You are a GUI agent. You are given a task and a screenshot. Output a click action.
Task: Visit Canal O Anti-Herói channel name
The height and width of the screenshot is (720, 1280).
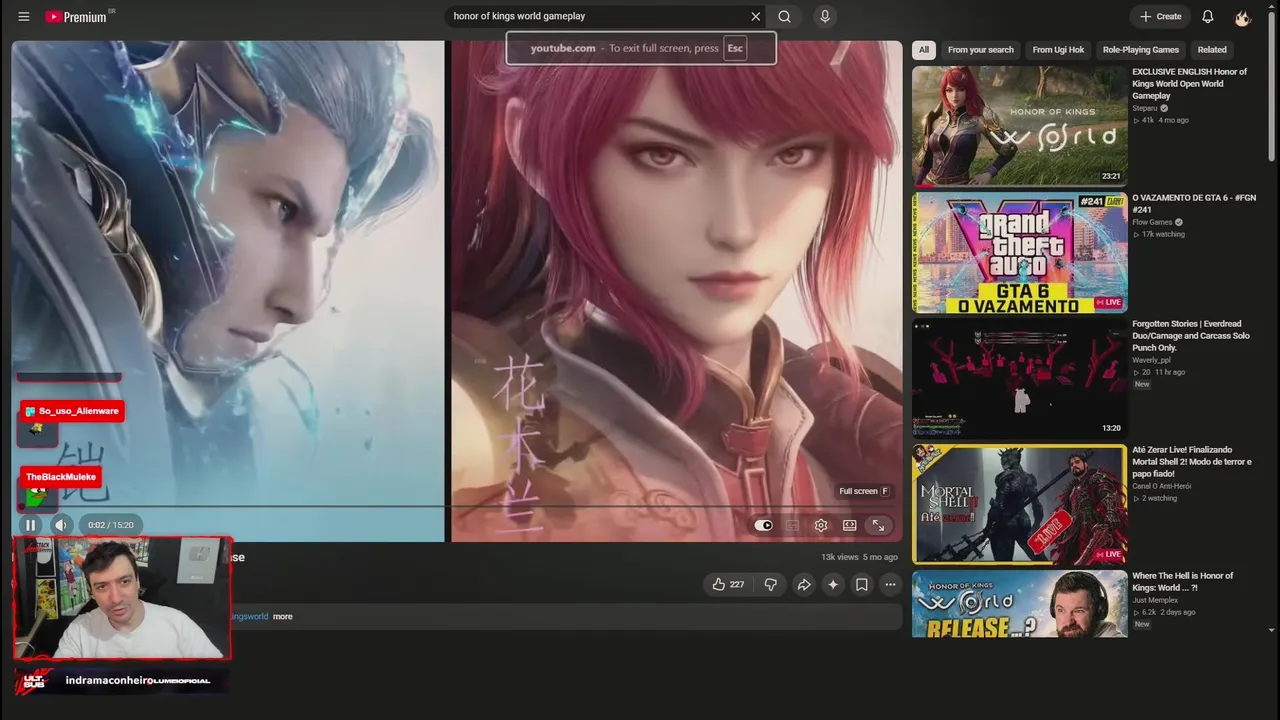point(1161,486)
